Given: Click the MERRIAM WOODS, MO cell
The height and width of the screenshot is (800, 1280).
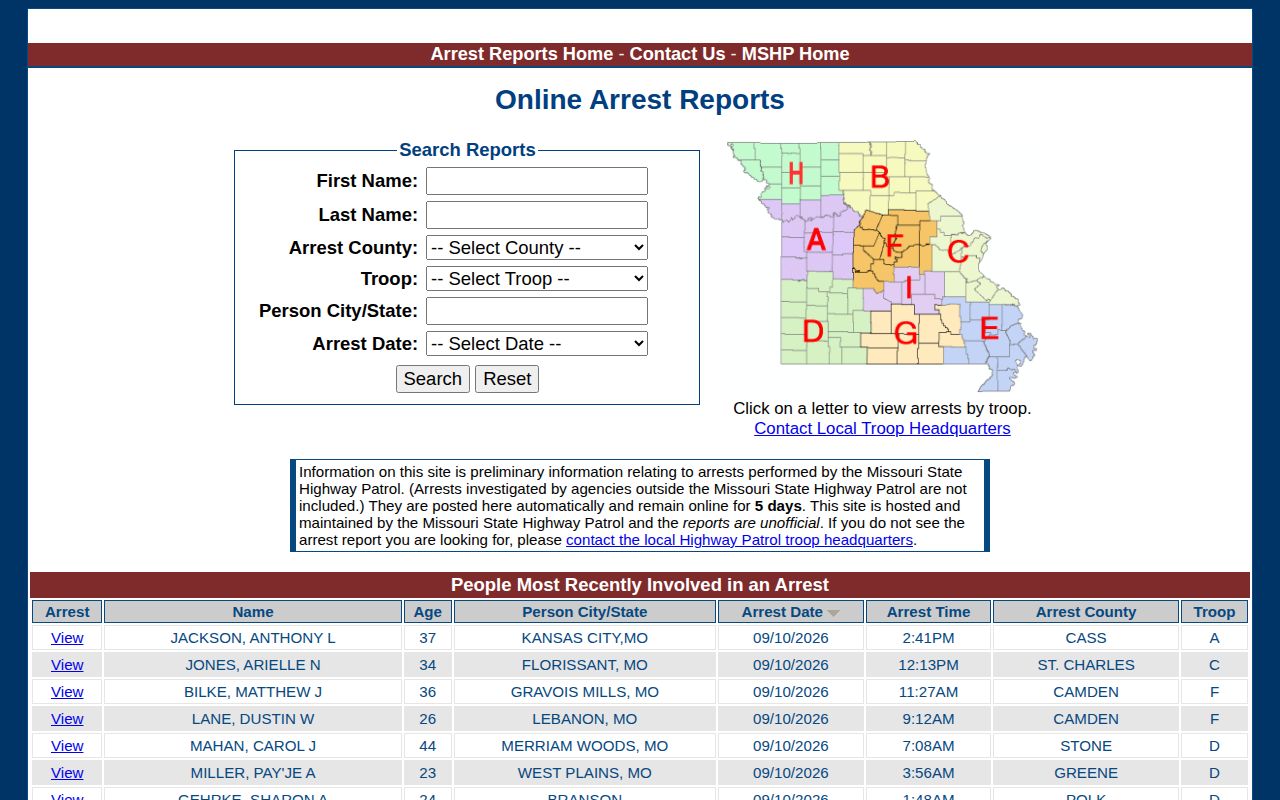Looking at the screenshot, I should [585, 746].
